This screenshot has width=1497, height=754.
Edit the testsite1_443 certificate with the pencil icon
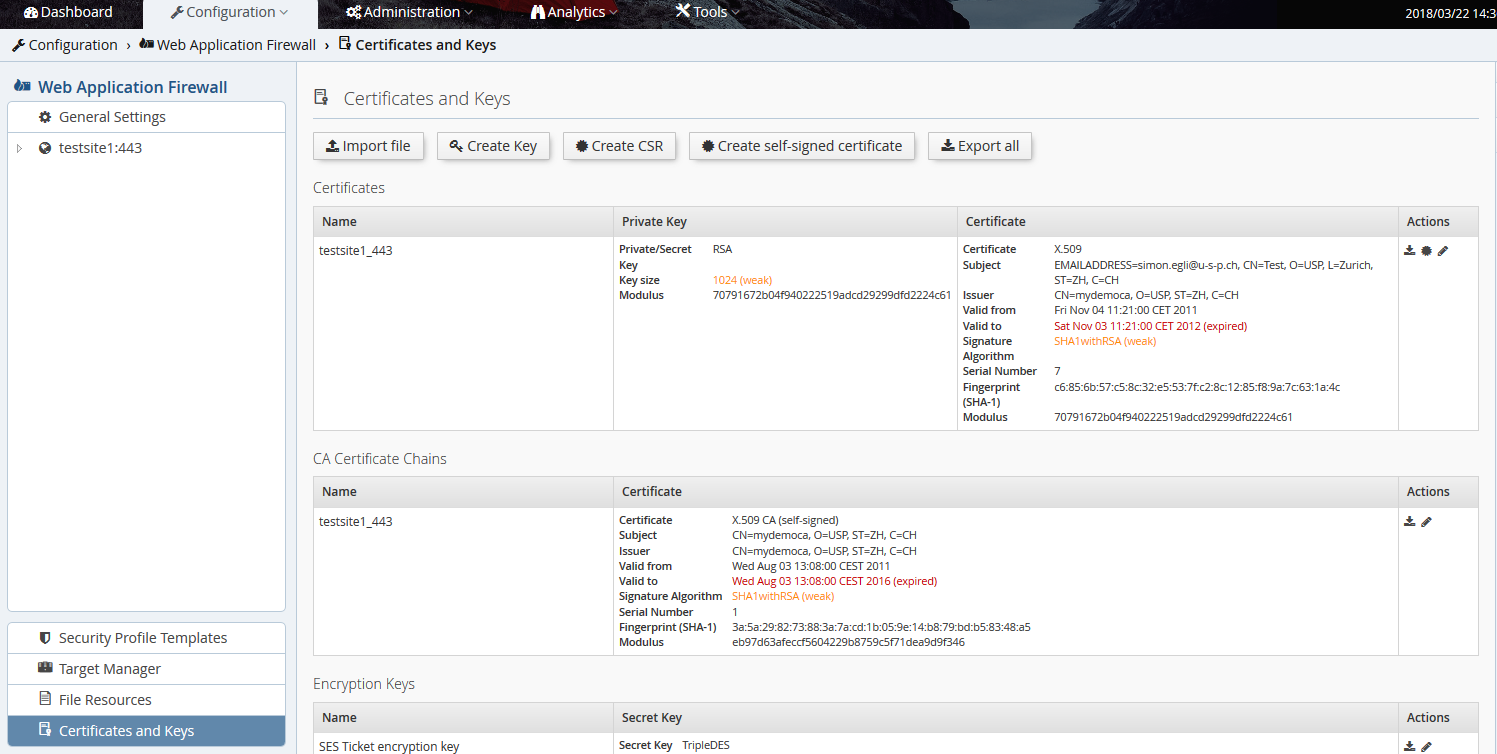point(1443,250)
